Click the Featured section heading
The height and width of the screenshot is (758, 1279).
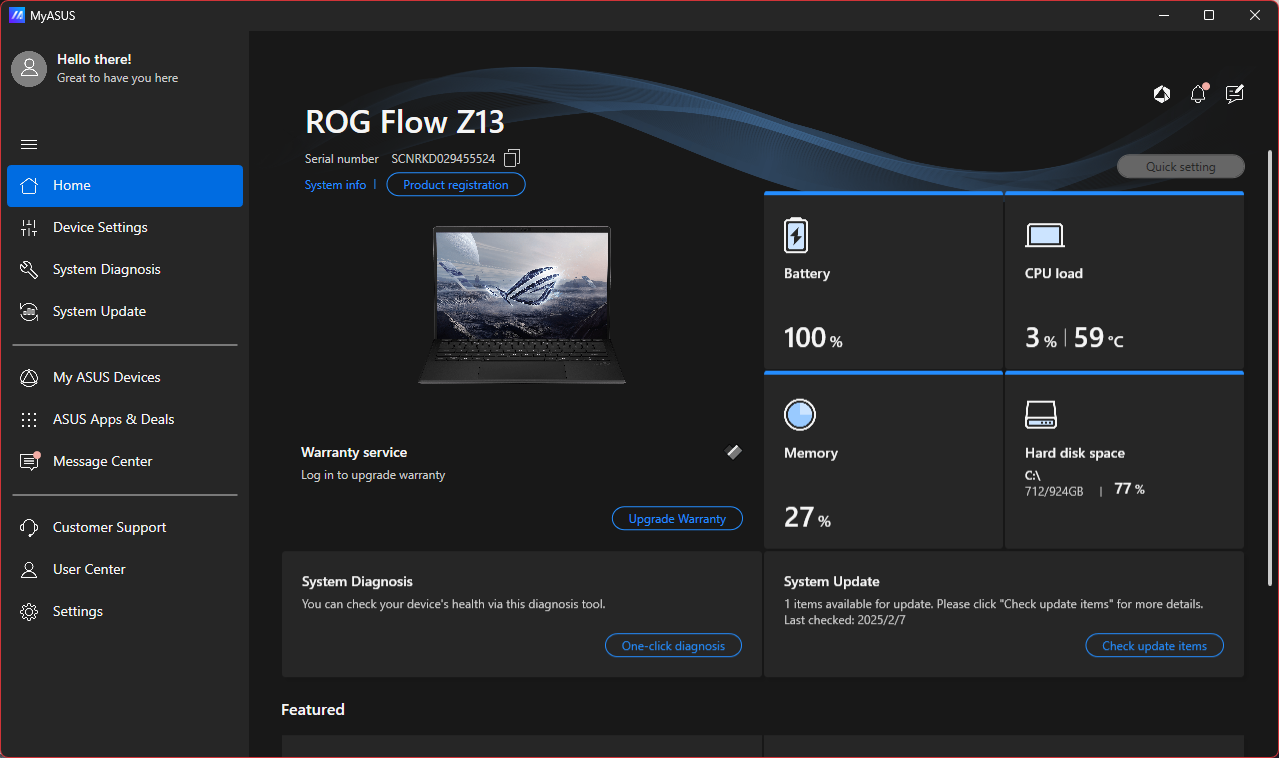[313, 710]
